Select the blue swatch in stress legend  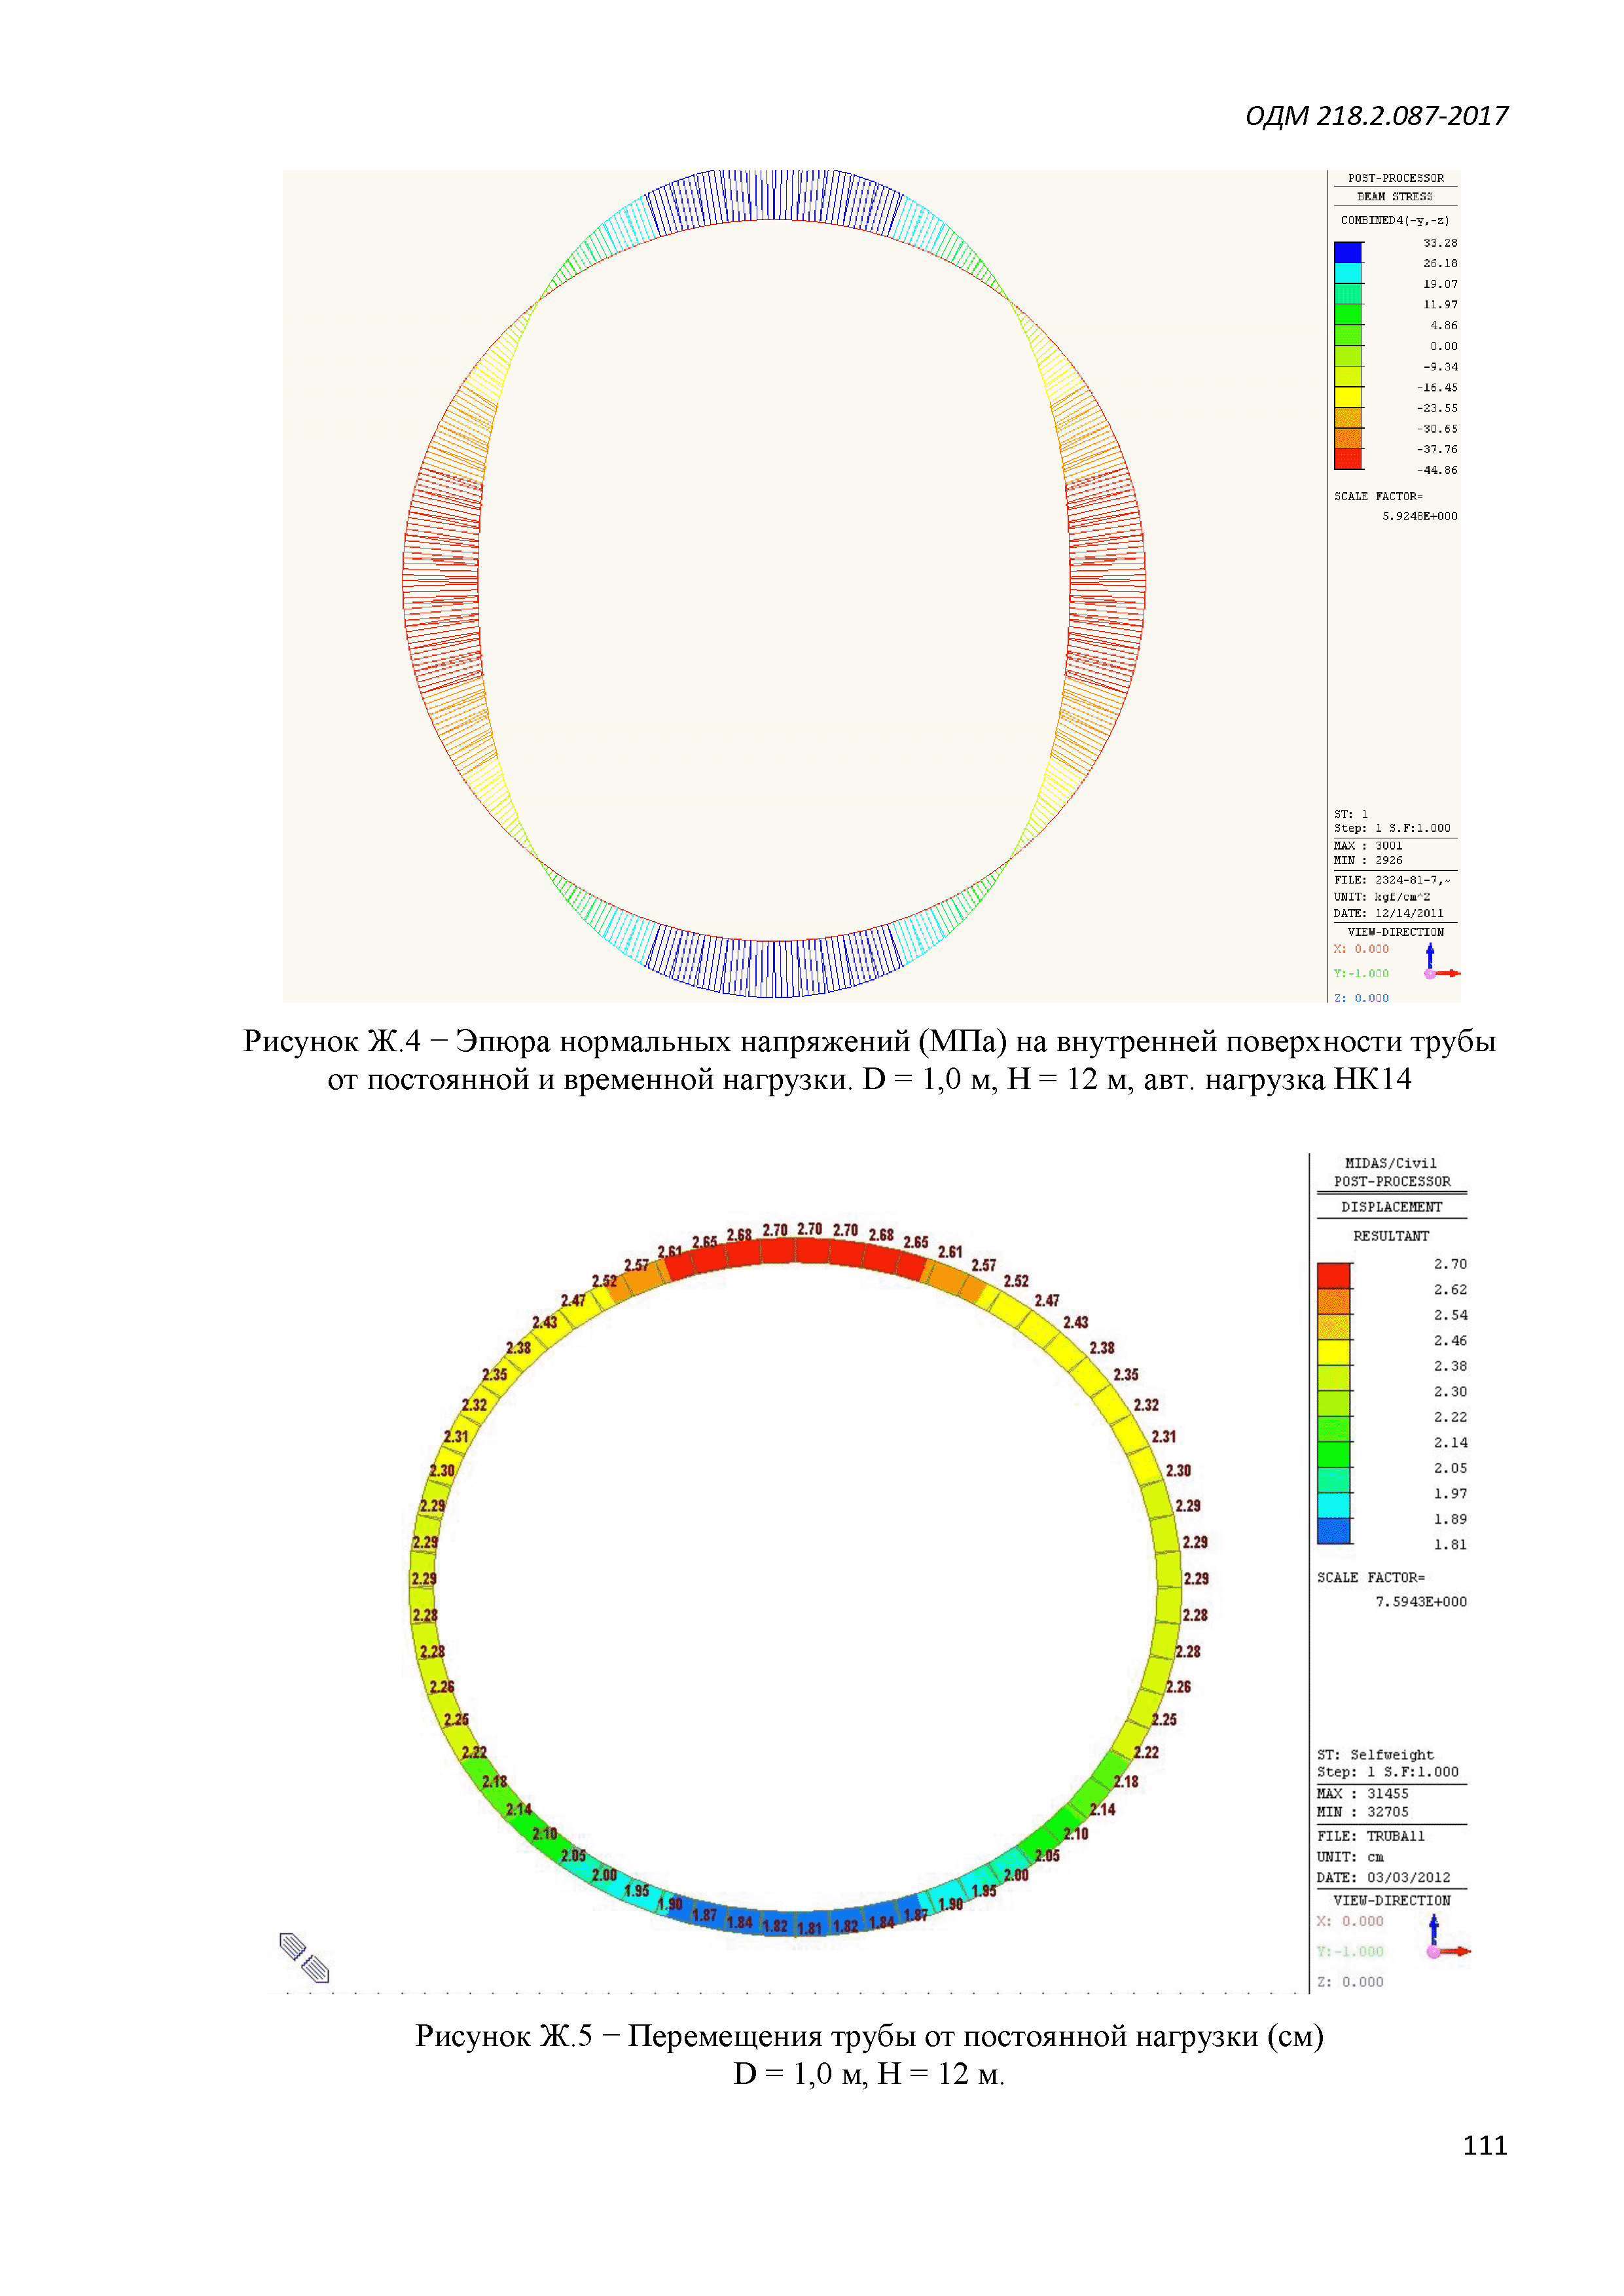tap(1347, 252)
